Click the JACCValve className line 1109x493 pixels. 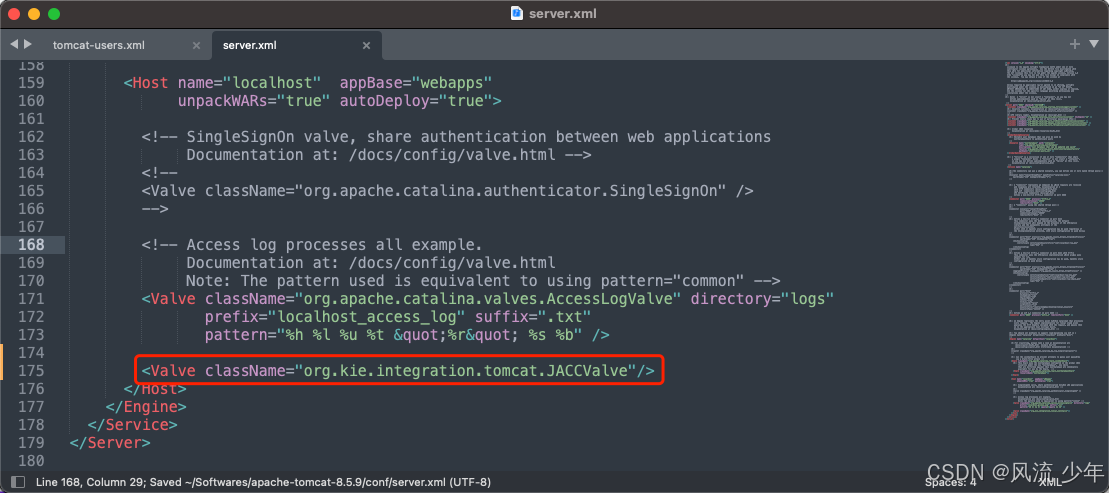397,371
